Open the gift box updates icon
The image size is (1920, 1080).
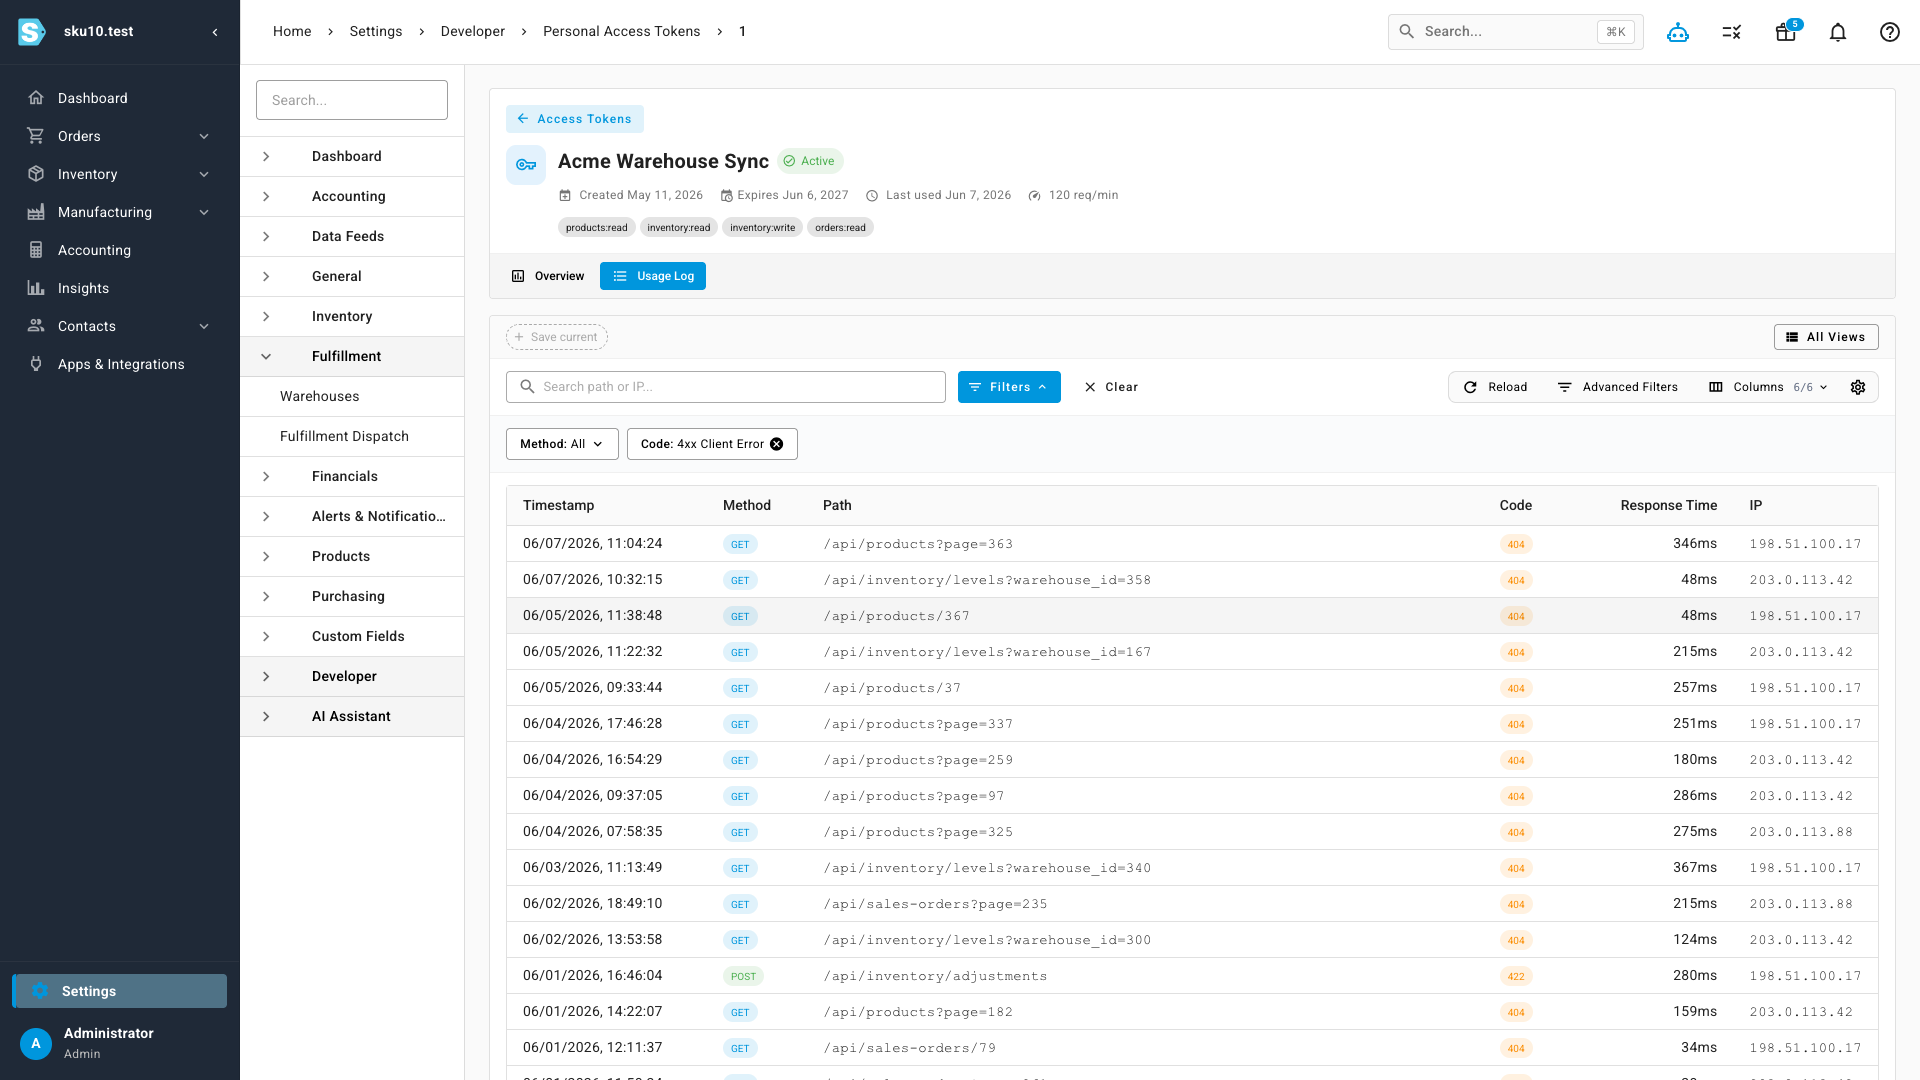[x=1785, y=32]
